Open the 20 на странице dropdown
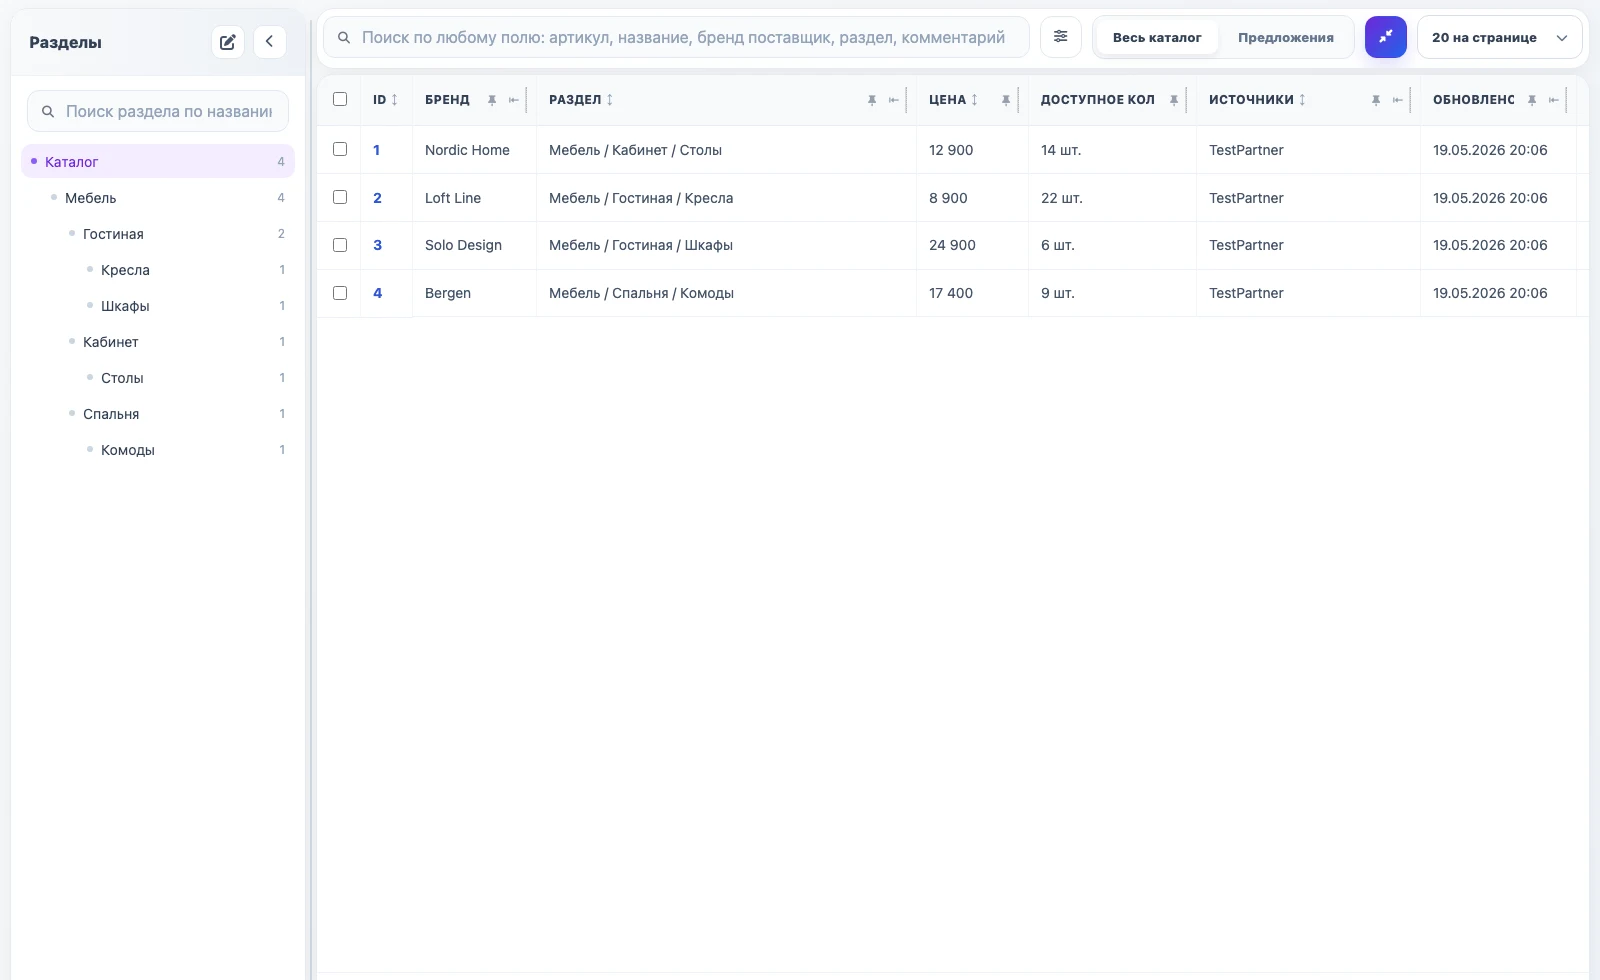Viewport: 1600px width, 980px height. coord(1499,37)
